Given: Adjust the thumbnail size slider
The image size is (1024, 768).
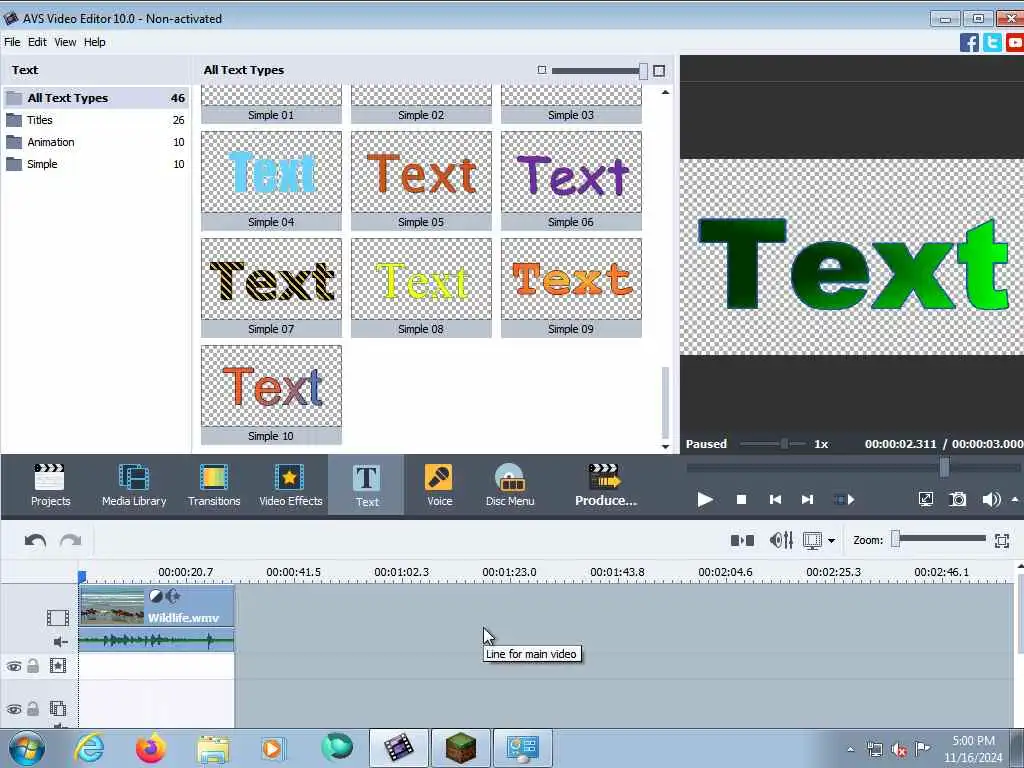Looking at the screenshot, I should pyautogui.click(x=643, y=71).
